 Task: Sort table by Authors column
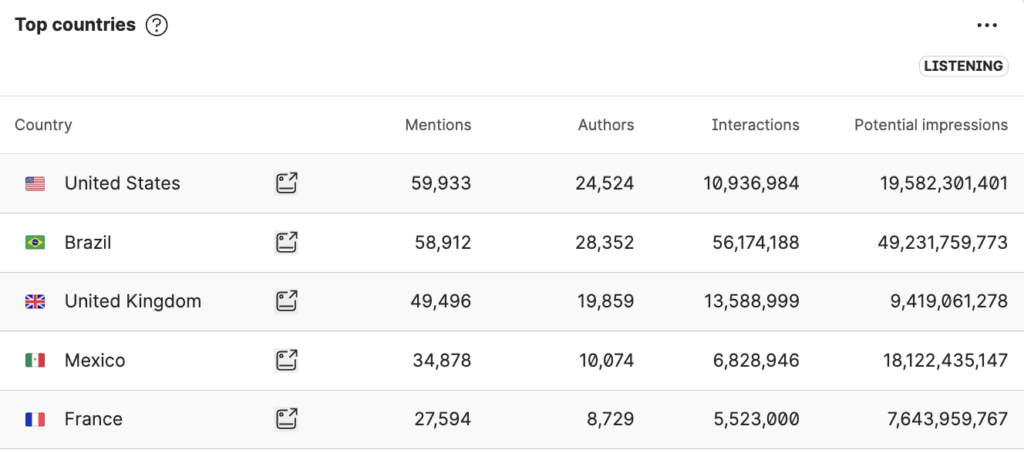[606, 125]
